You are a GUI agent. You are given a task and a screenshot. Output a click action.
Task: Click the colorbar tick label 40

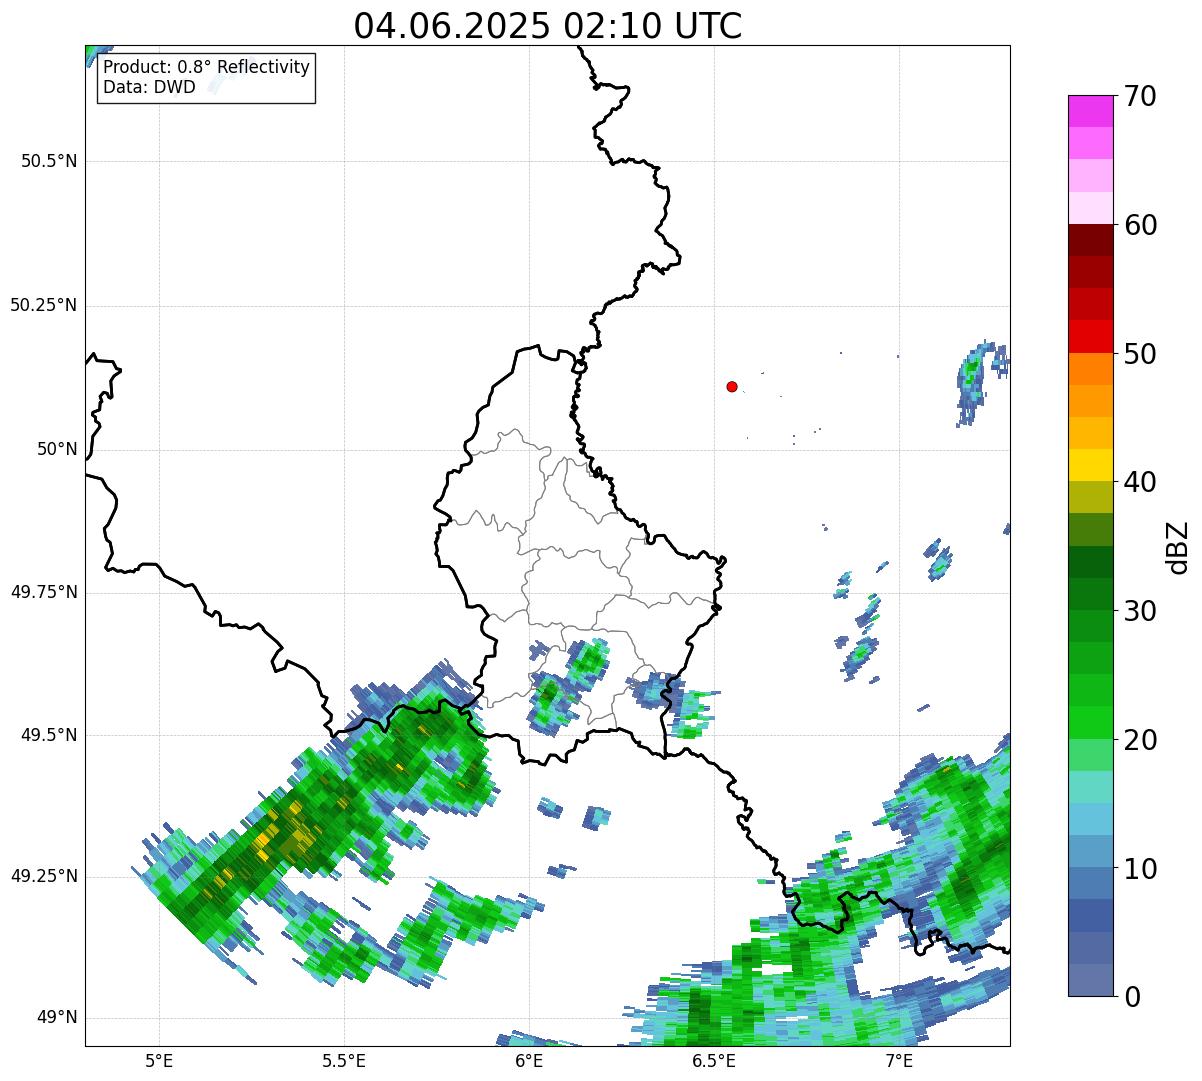tap(1139, 482)
